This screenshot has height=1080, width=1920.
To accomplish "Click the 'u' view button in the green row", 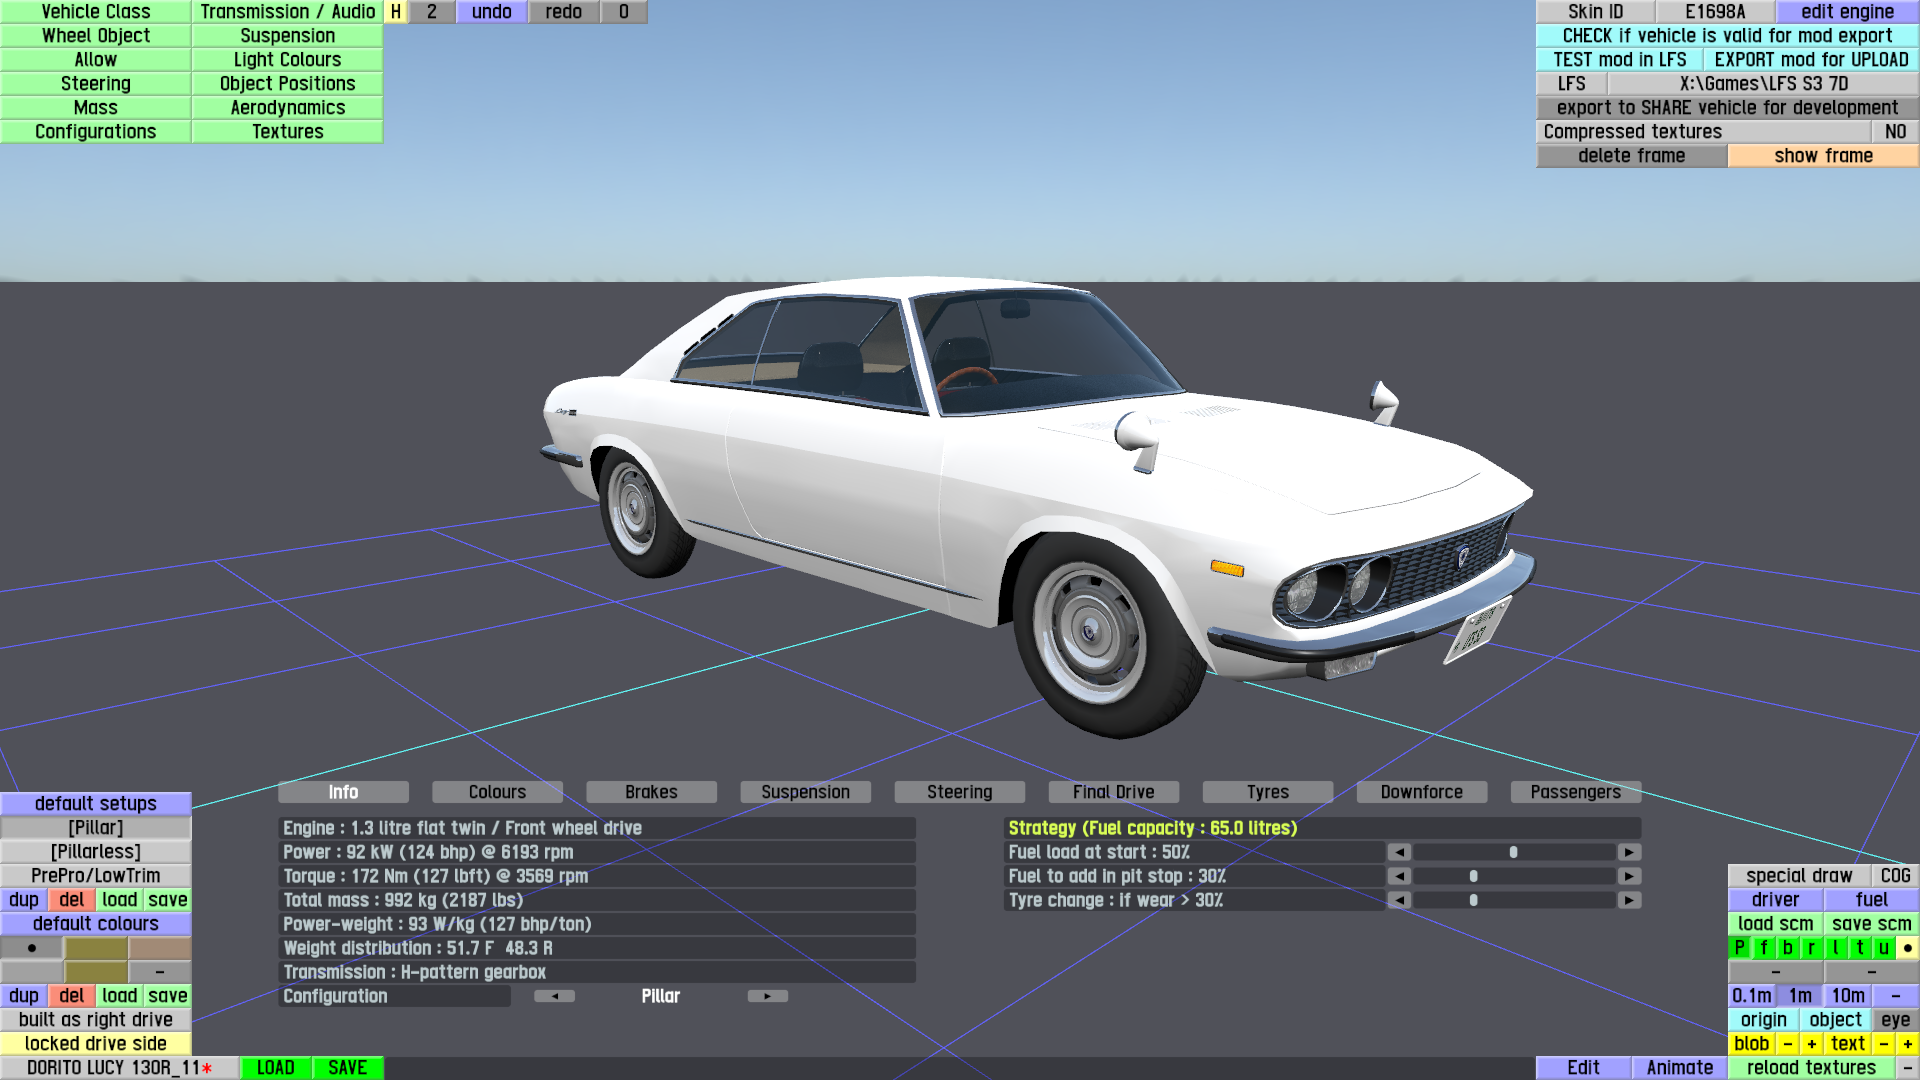I will [x=1883, y=948].
